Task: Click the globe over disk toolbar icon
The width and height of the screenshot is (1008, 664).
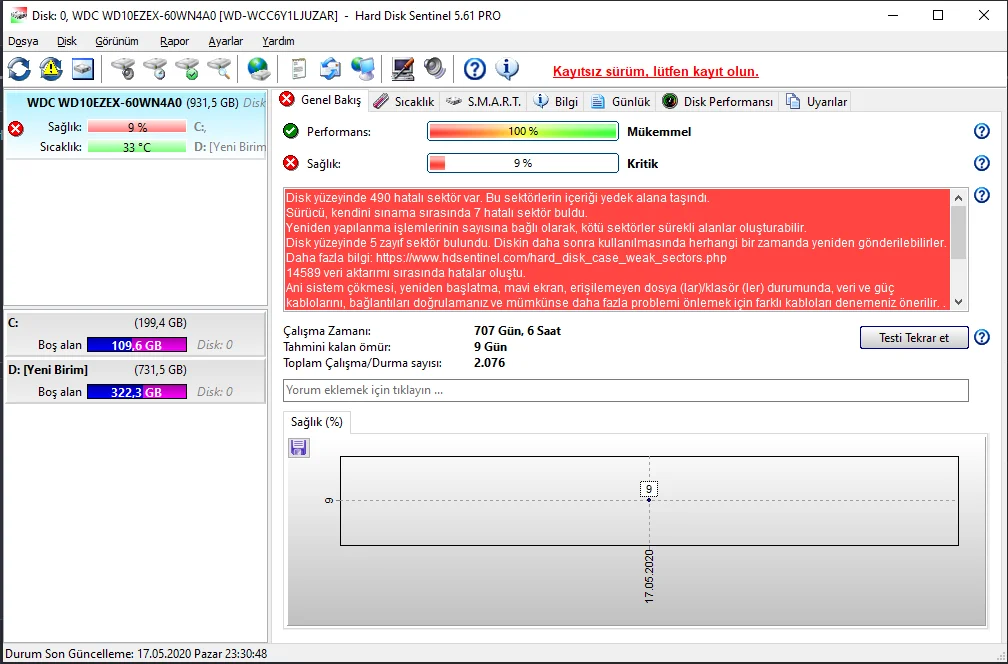Action: point(258,68)
